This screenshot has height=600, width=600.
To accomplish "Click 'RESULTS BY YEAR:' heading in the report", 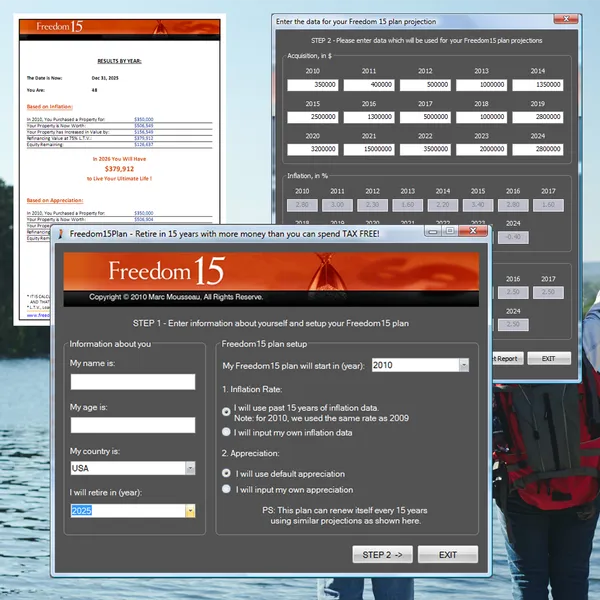I will 119,61.
